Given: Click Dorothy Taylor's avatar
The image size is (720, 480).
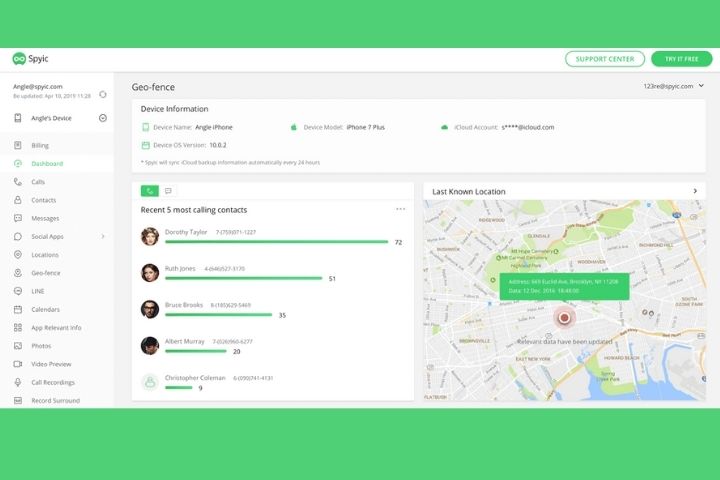Looking at the screenshot, I should tap(150, 237).
